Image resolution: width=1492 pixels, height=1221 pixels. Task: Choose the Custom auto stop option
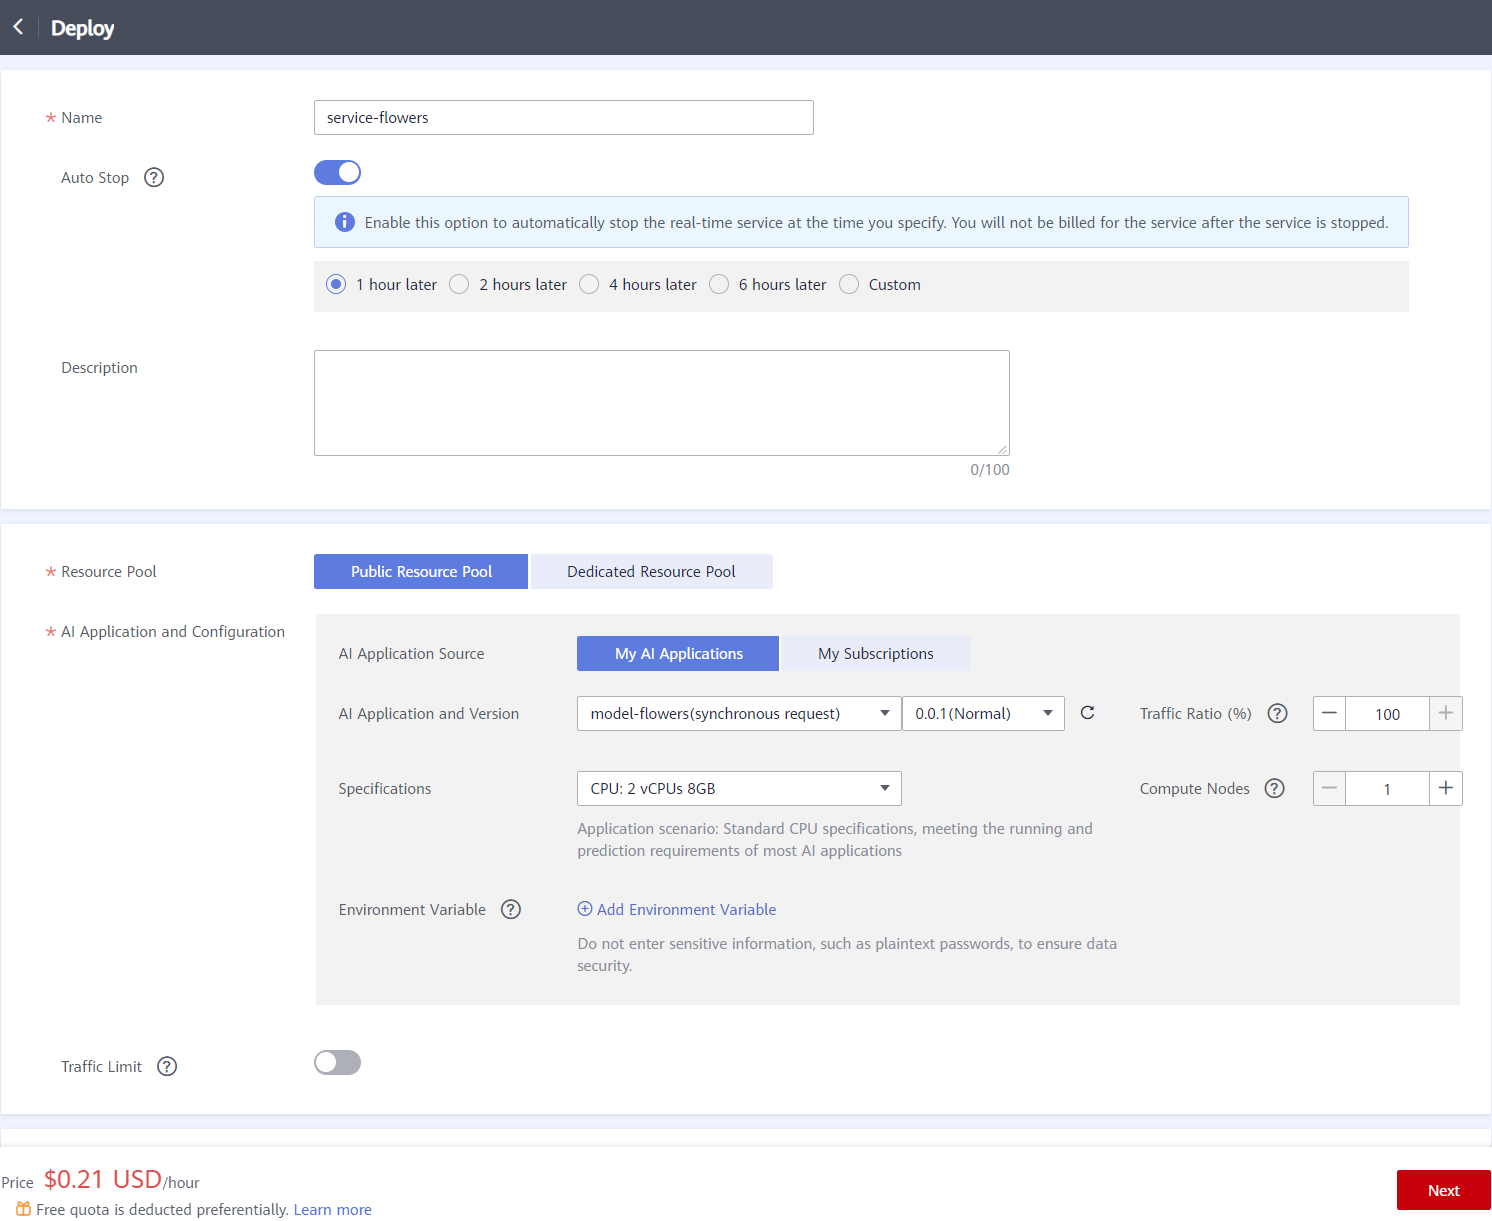(x=849, y=284)
